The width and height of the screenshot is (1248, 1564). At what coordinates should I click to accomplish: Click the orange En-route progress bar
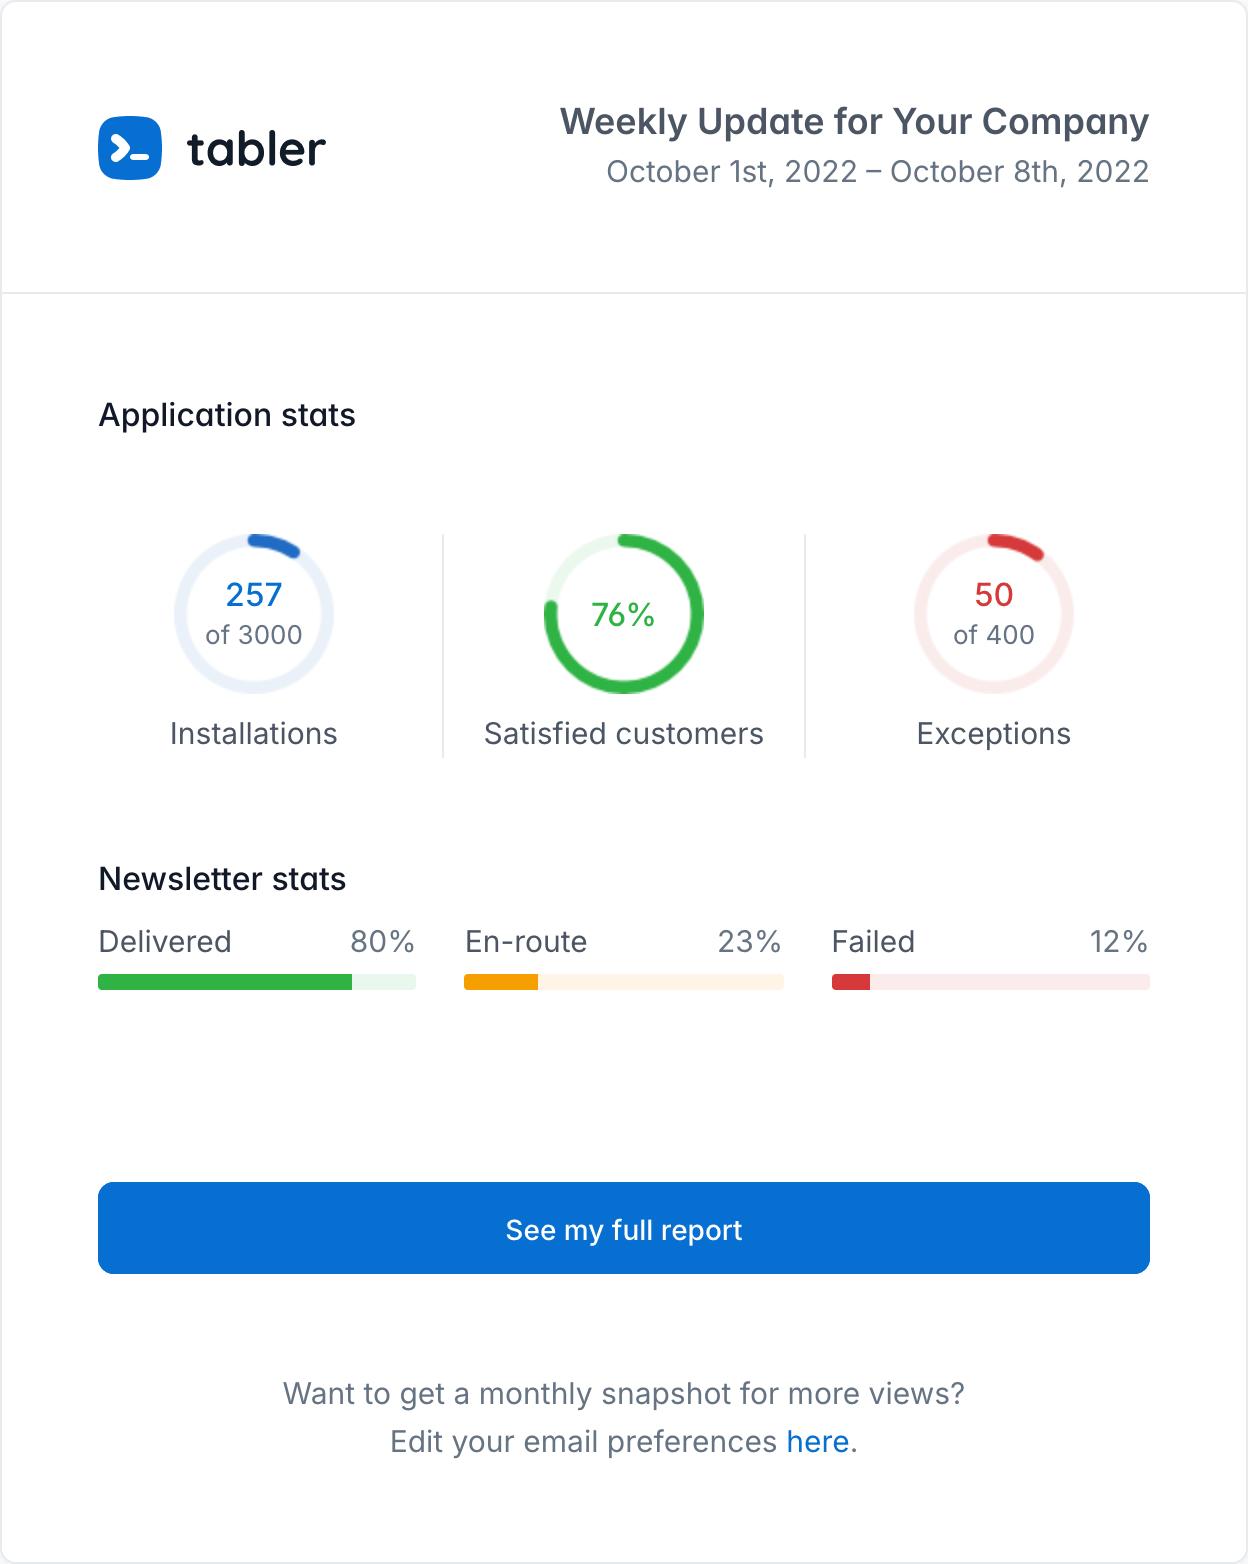pos(623,982)
